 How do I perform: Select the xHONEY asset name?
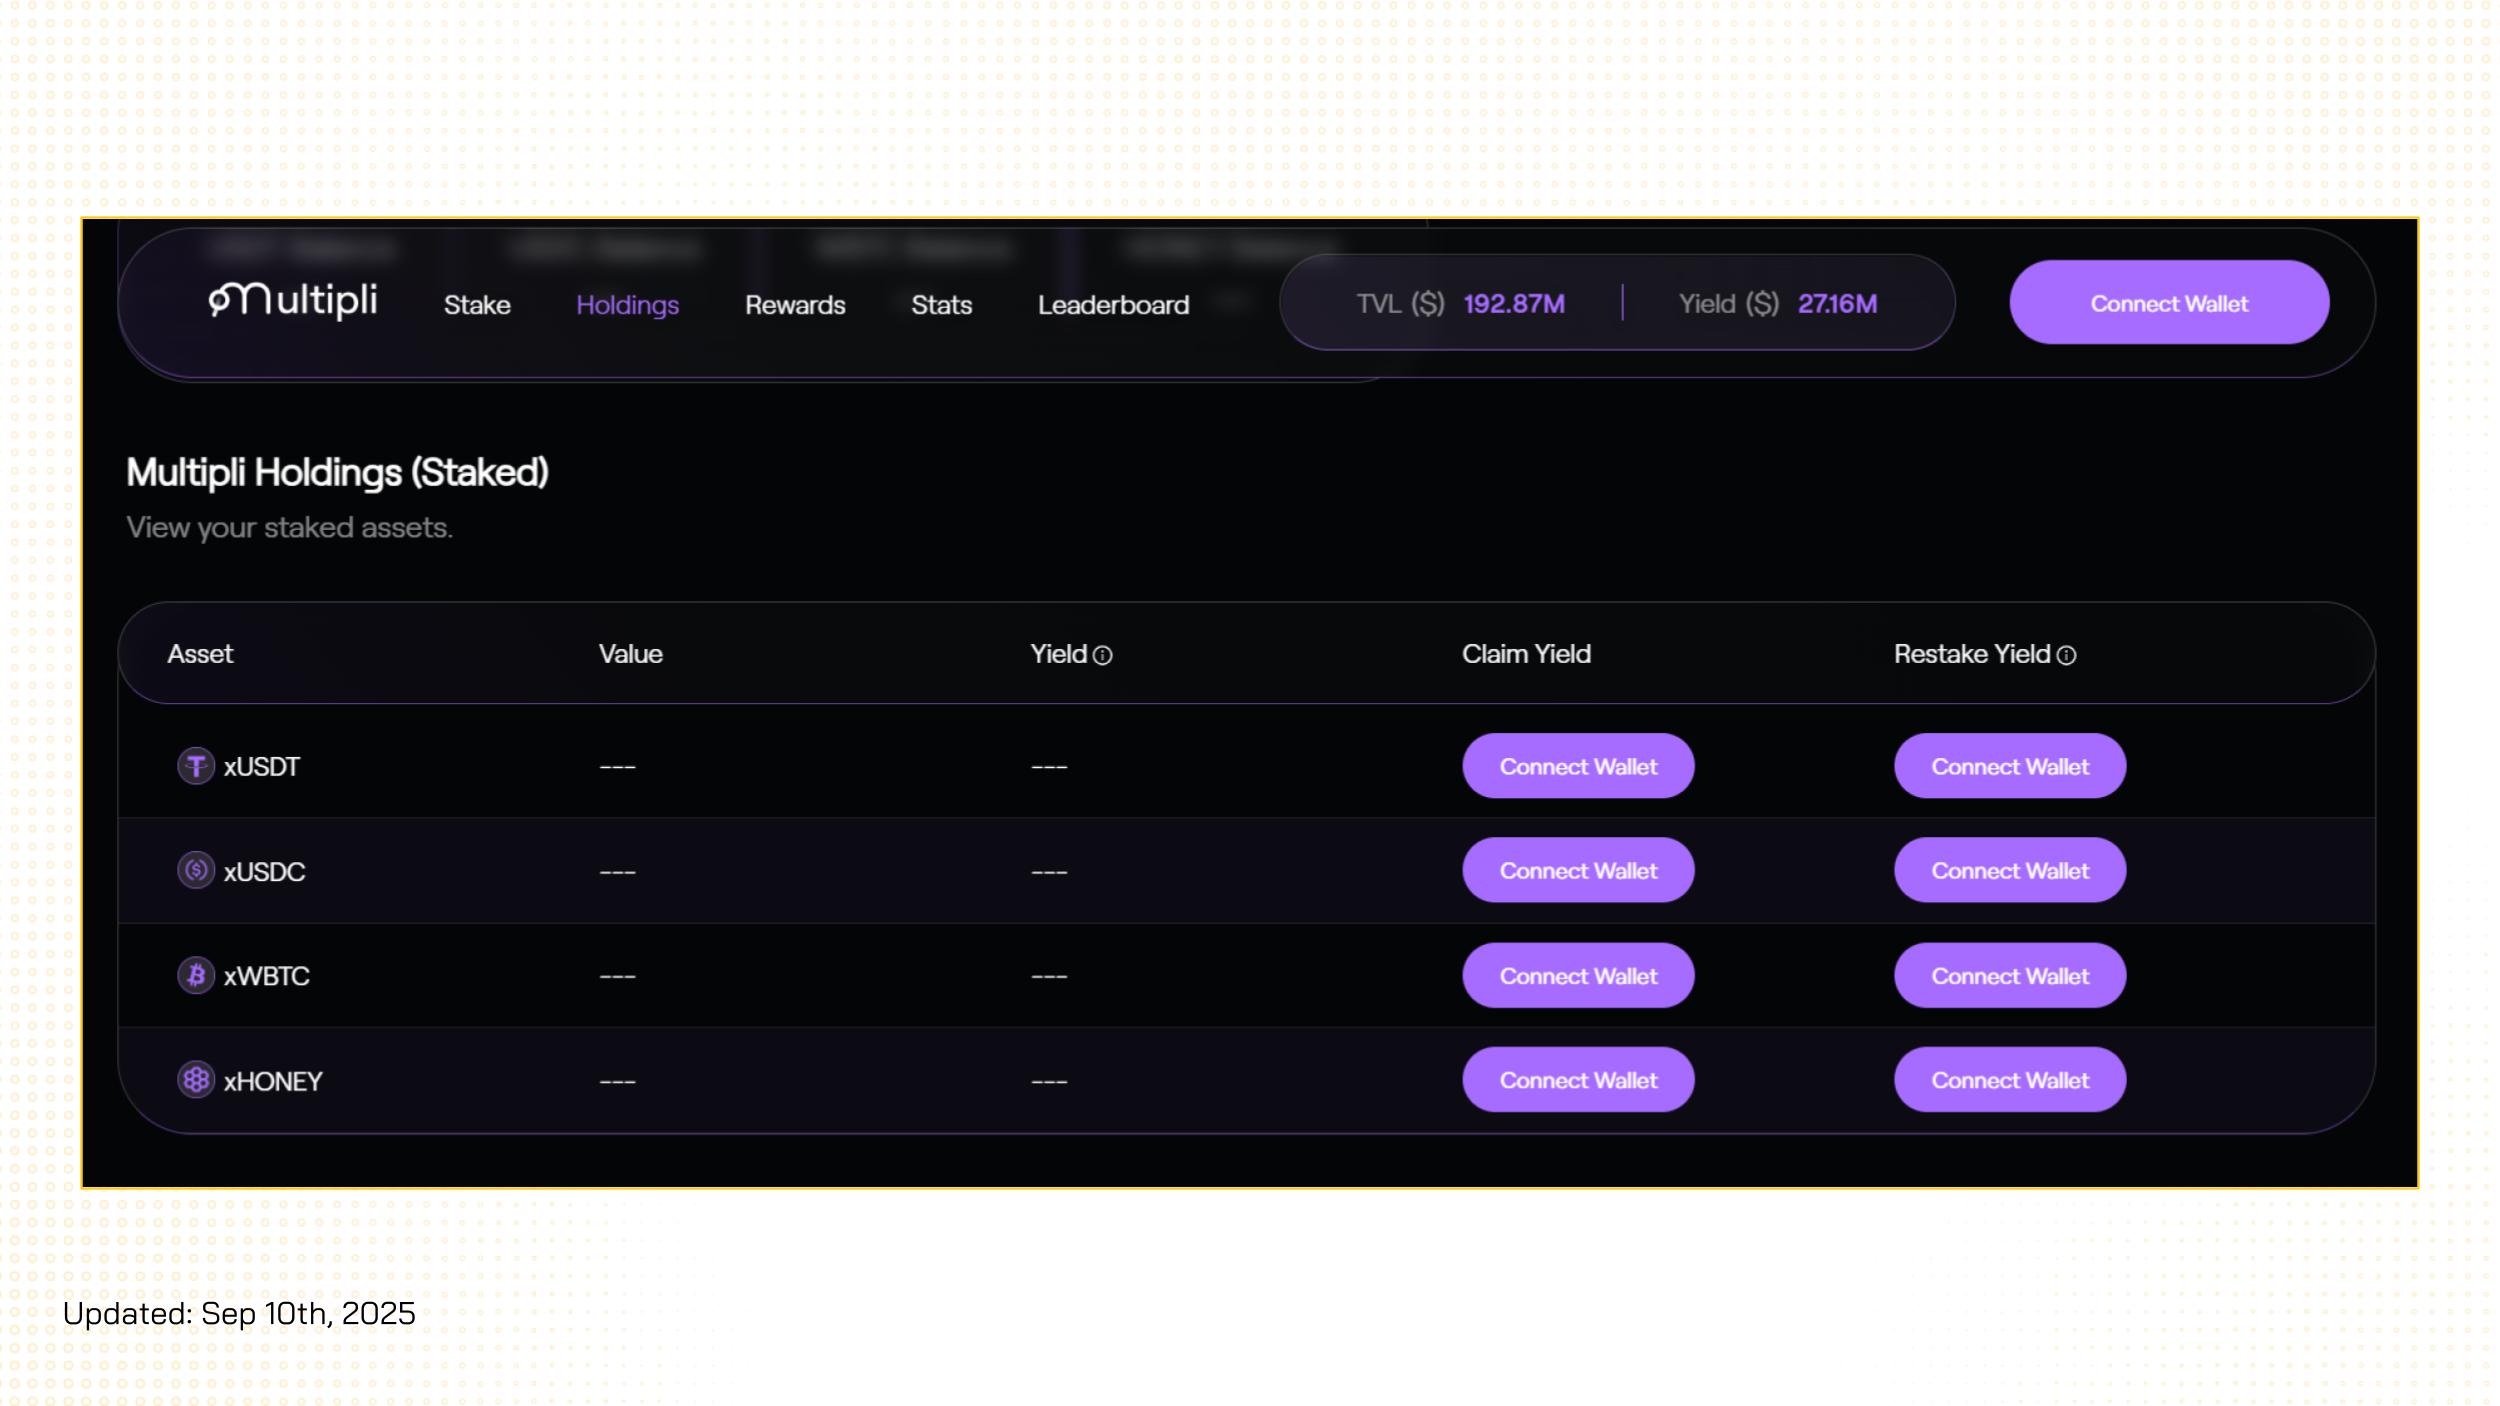click(x=273, y=1081)
